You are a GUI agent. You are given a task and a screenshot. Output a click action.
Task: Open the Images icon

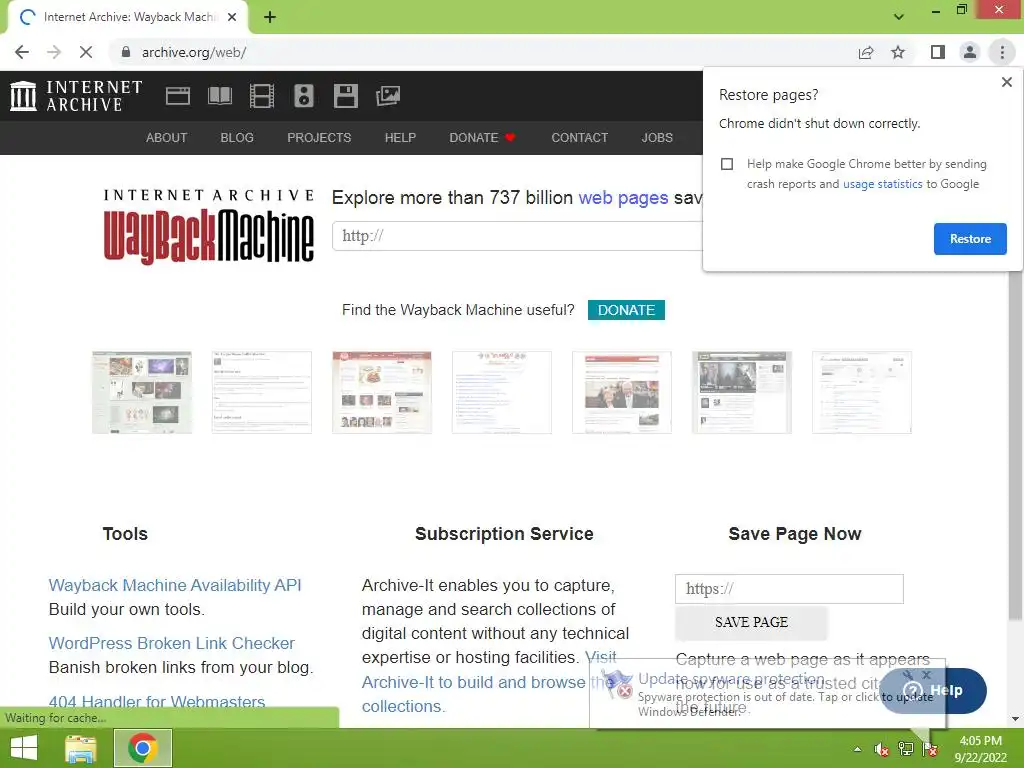[388, 96]
